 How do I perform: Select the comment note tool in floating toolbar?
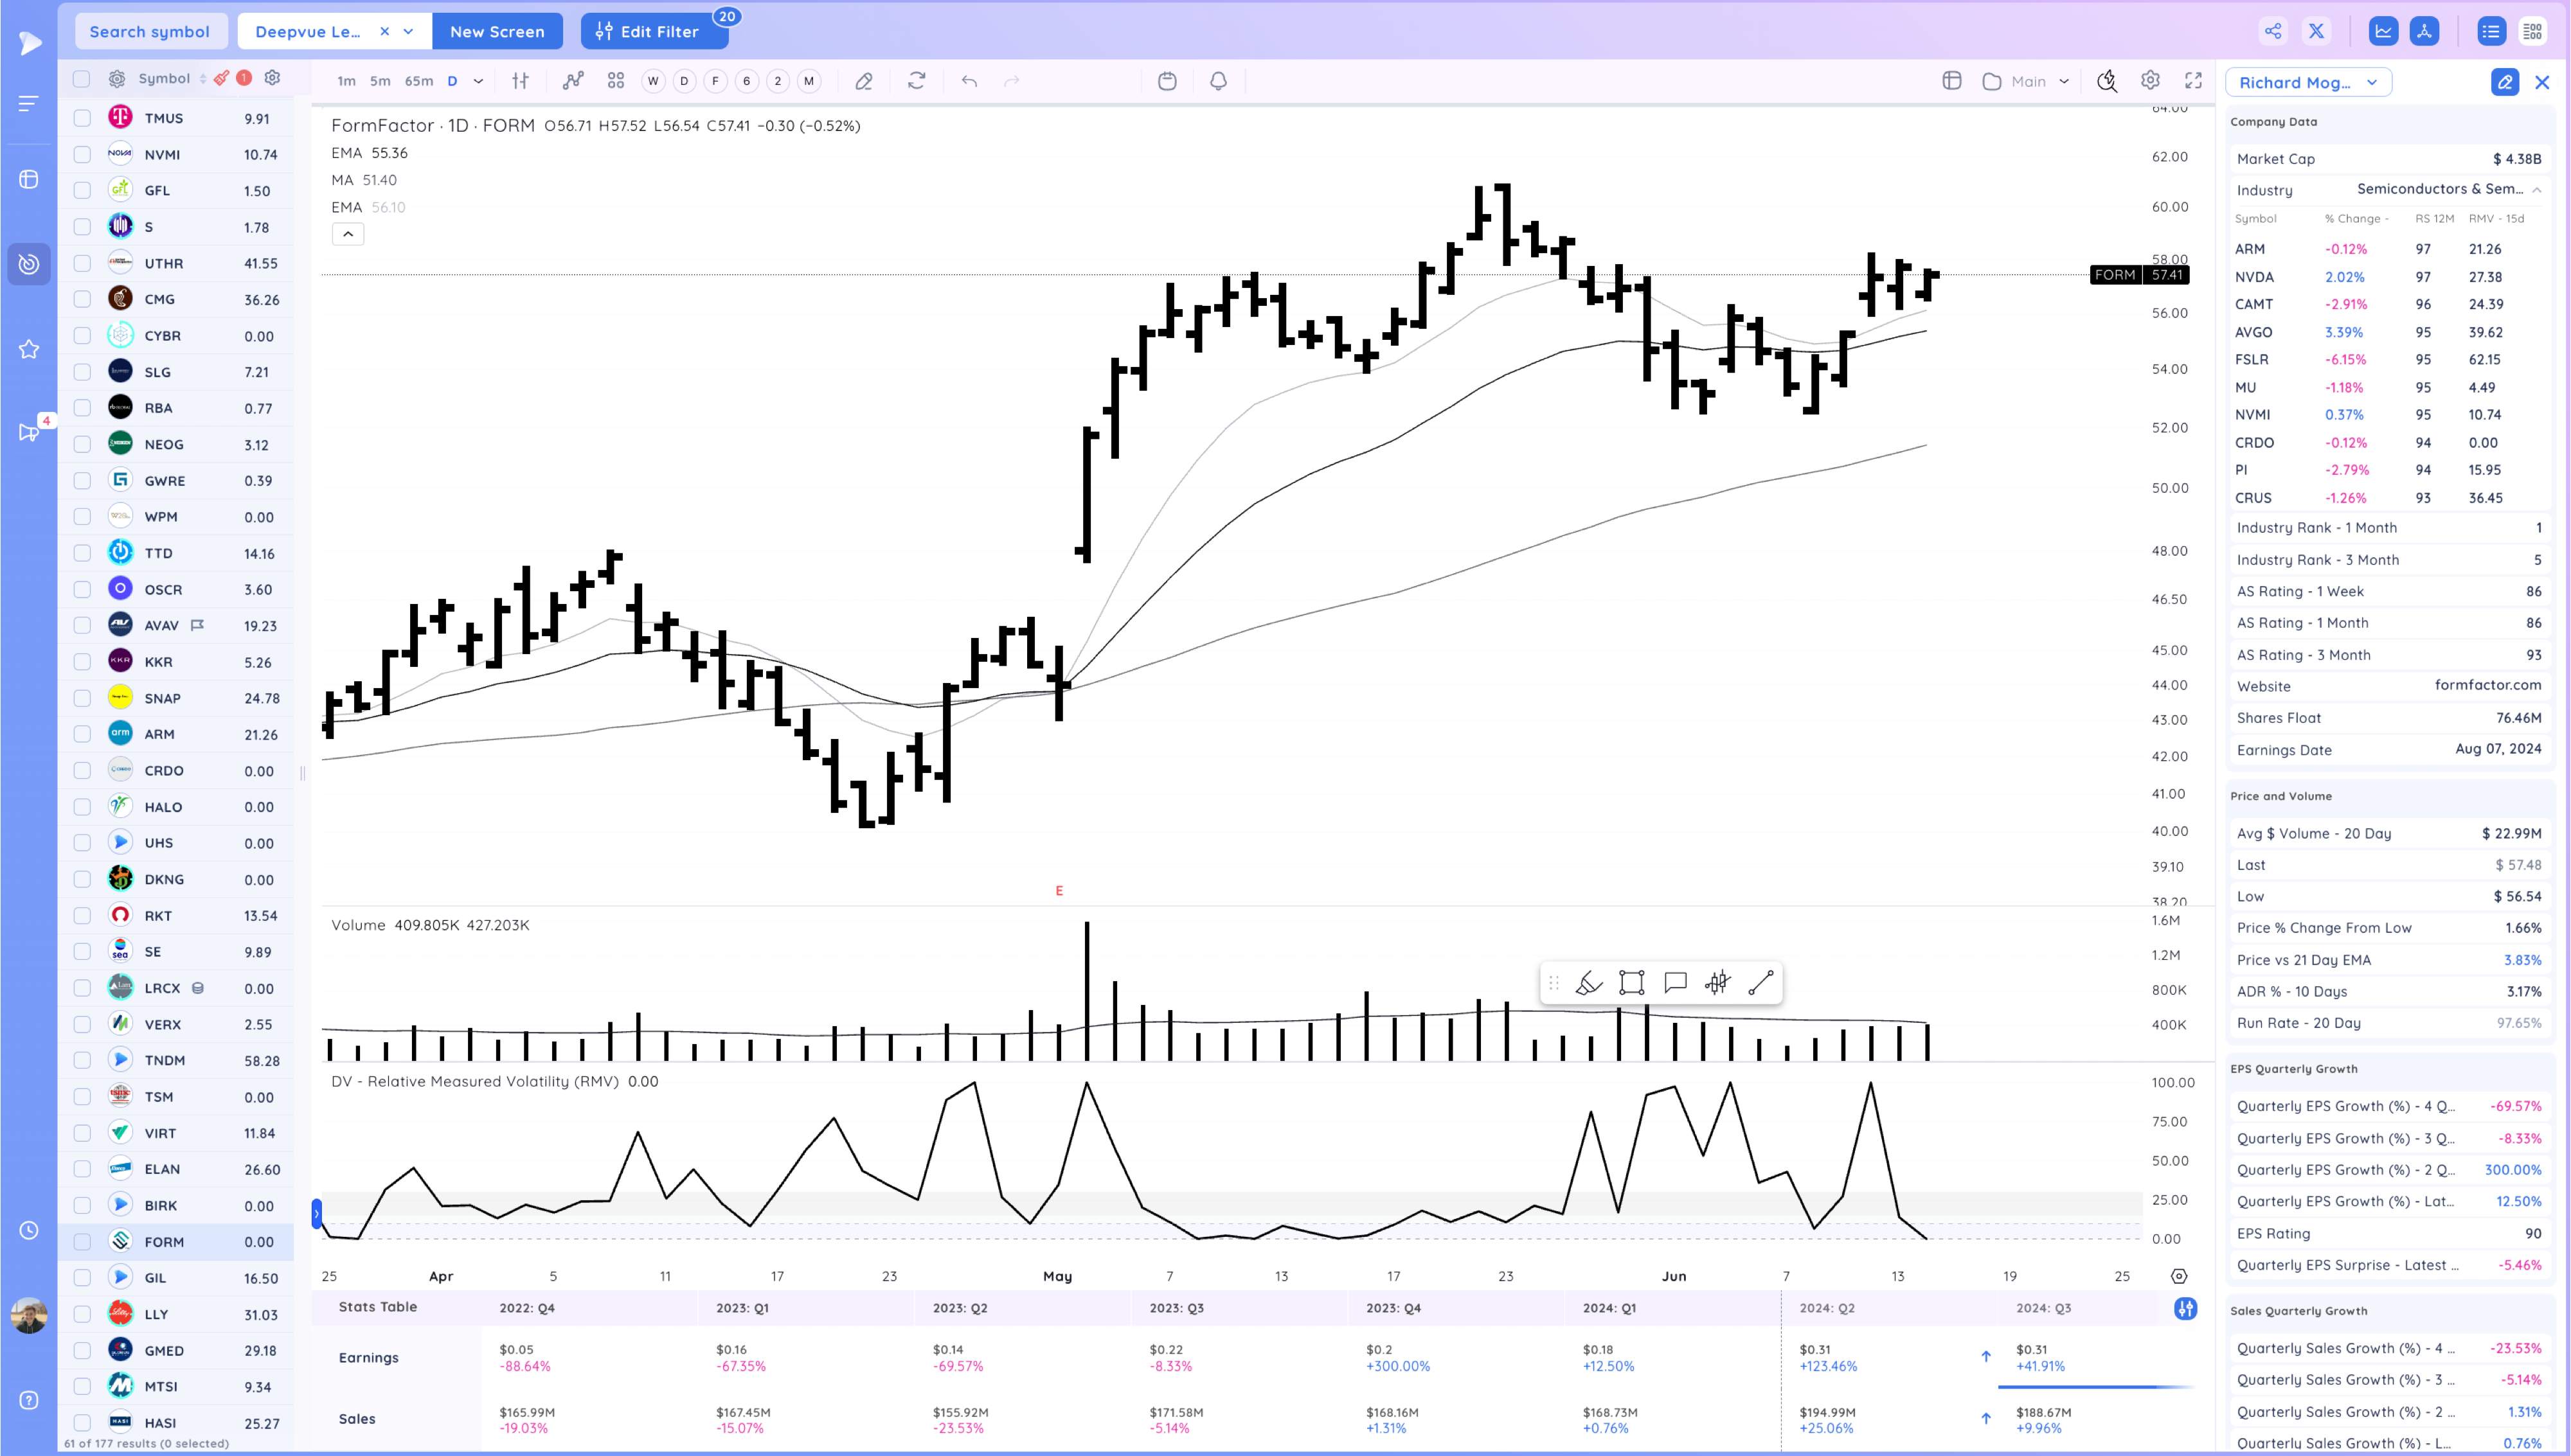pos(1675,983)
